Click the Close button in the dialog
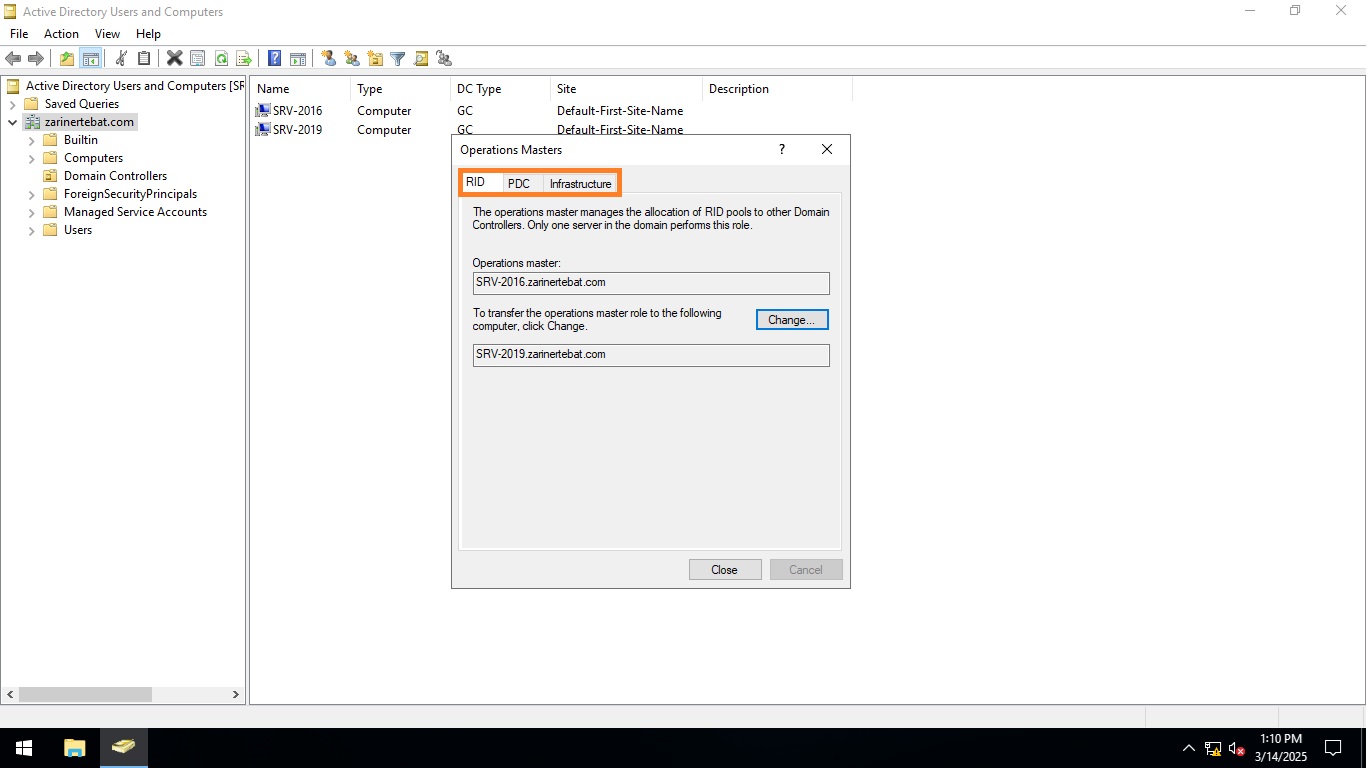 click(x=725, y=570)
